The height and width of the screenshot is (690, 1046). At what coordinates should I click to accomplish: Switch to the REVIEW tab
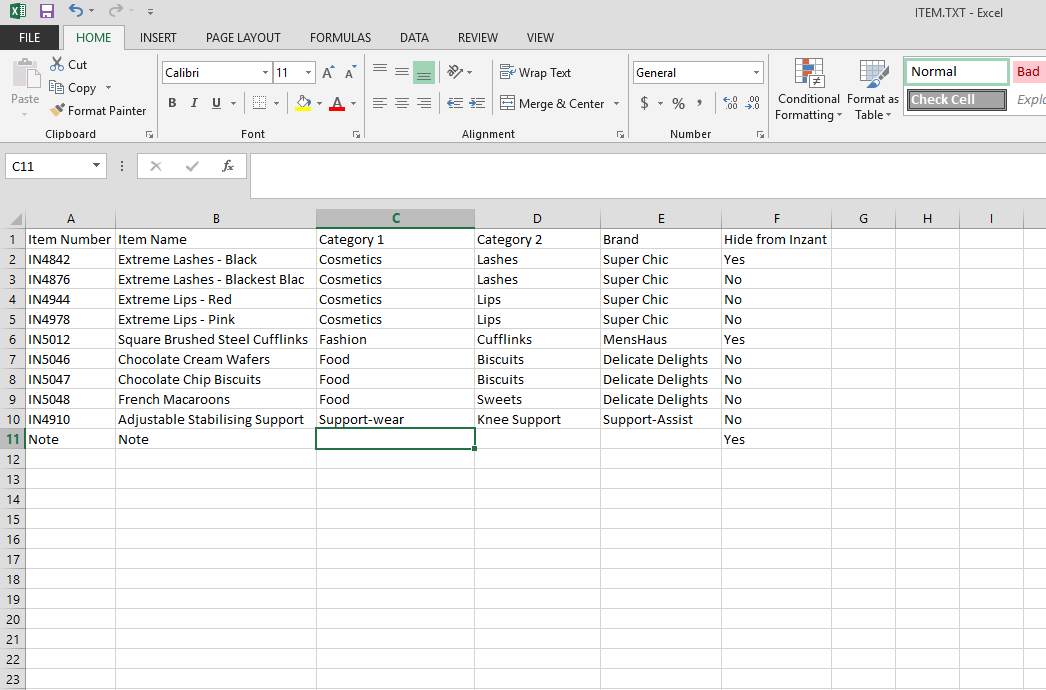[x=478, y=37]
